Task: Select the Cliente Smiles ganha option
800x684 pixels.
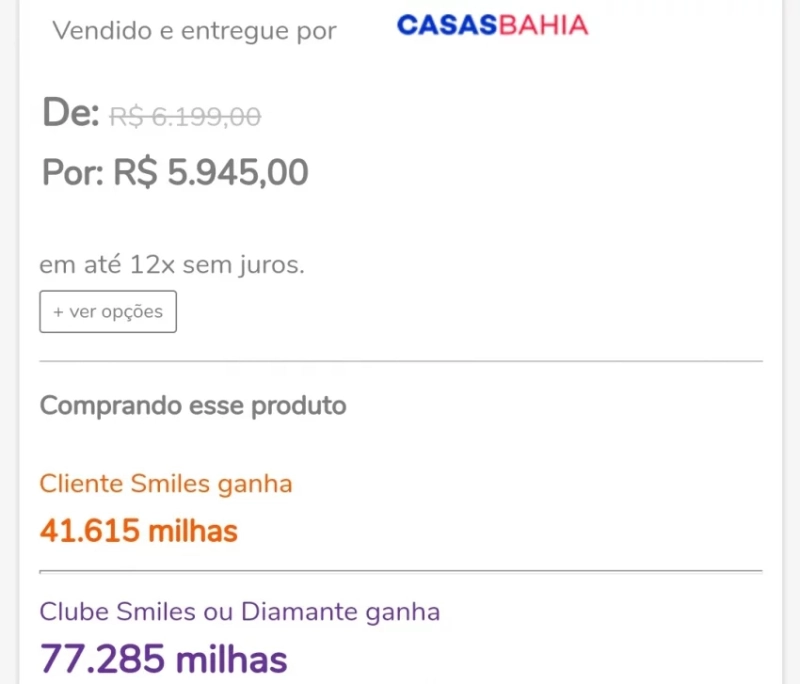Action: 166,483
